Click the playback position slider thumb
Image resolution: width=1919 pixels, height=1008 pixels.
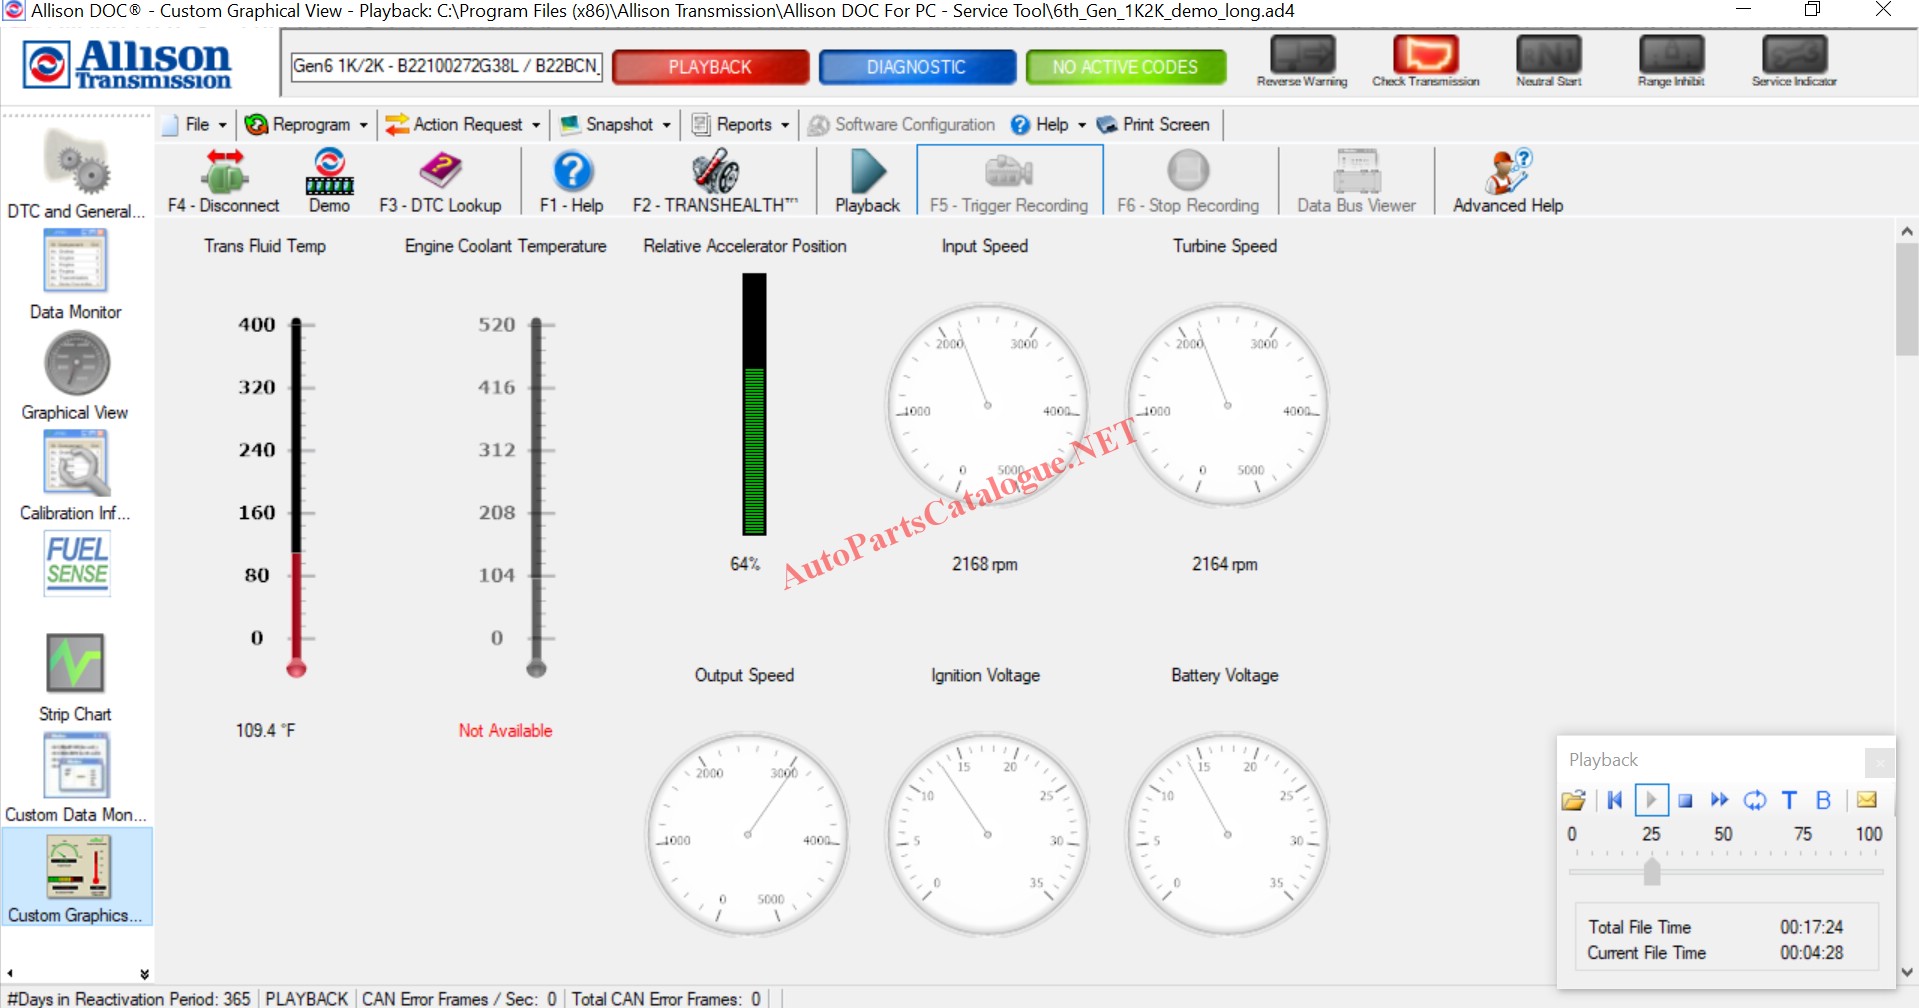click(x=1652, y=871)
